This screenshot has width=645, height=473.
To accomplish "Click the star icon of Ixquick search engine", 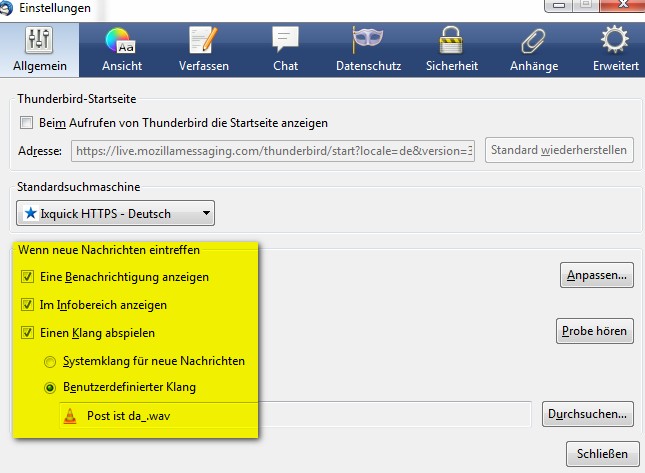I will (x=30, y=213).
